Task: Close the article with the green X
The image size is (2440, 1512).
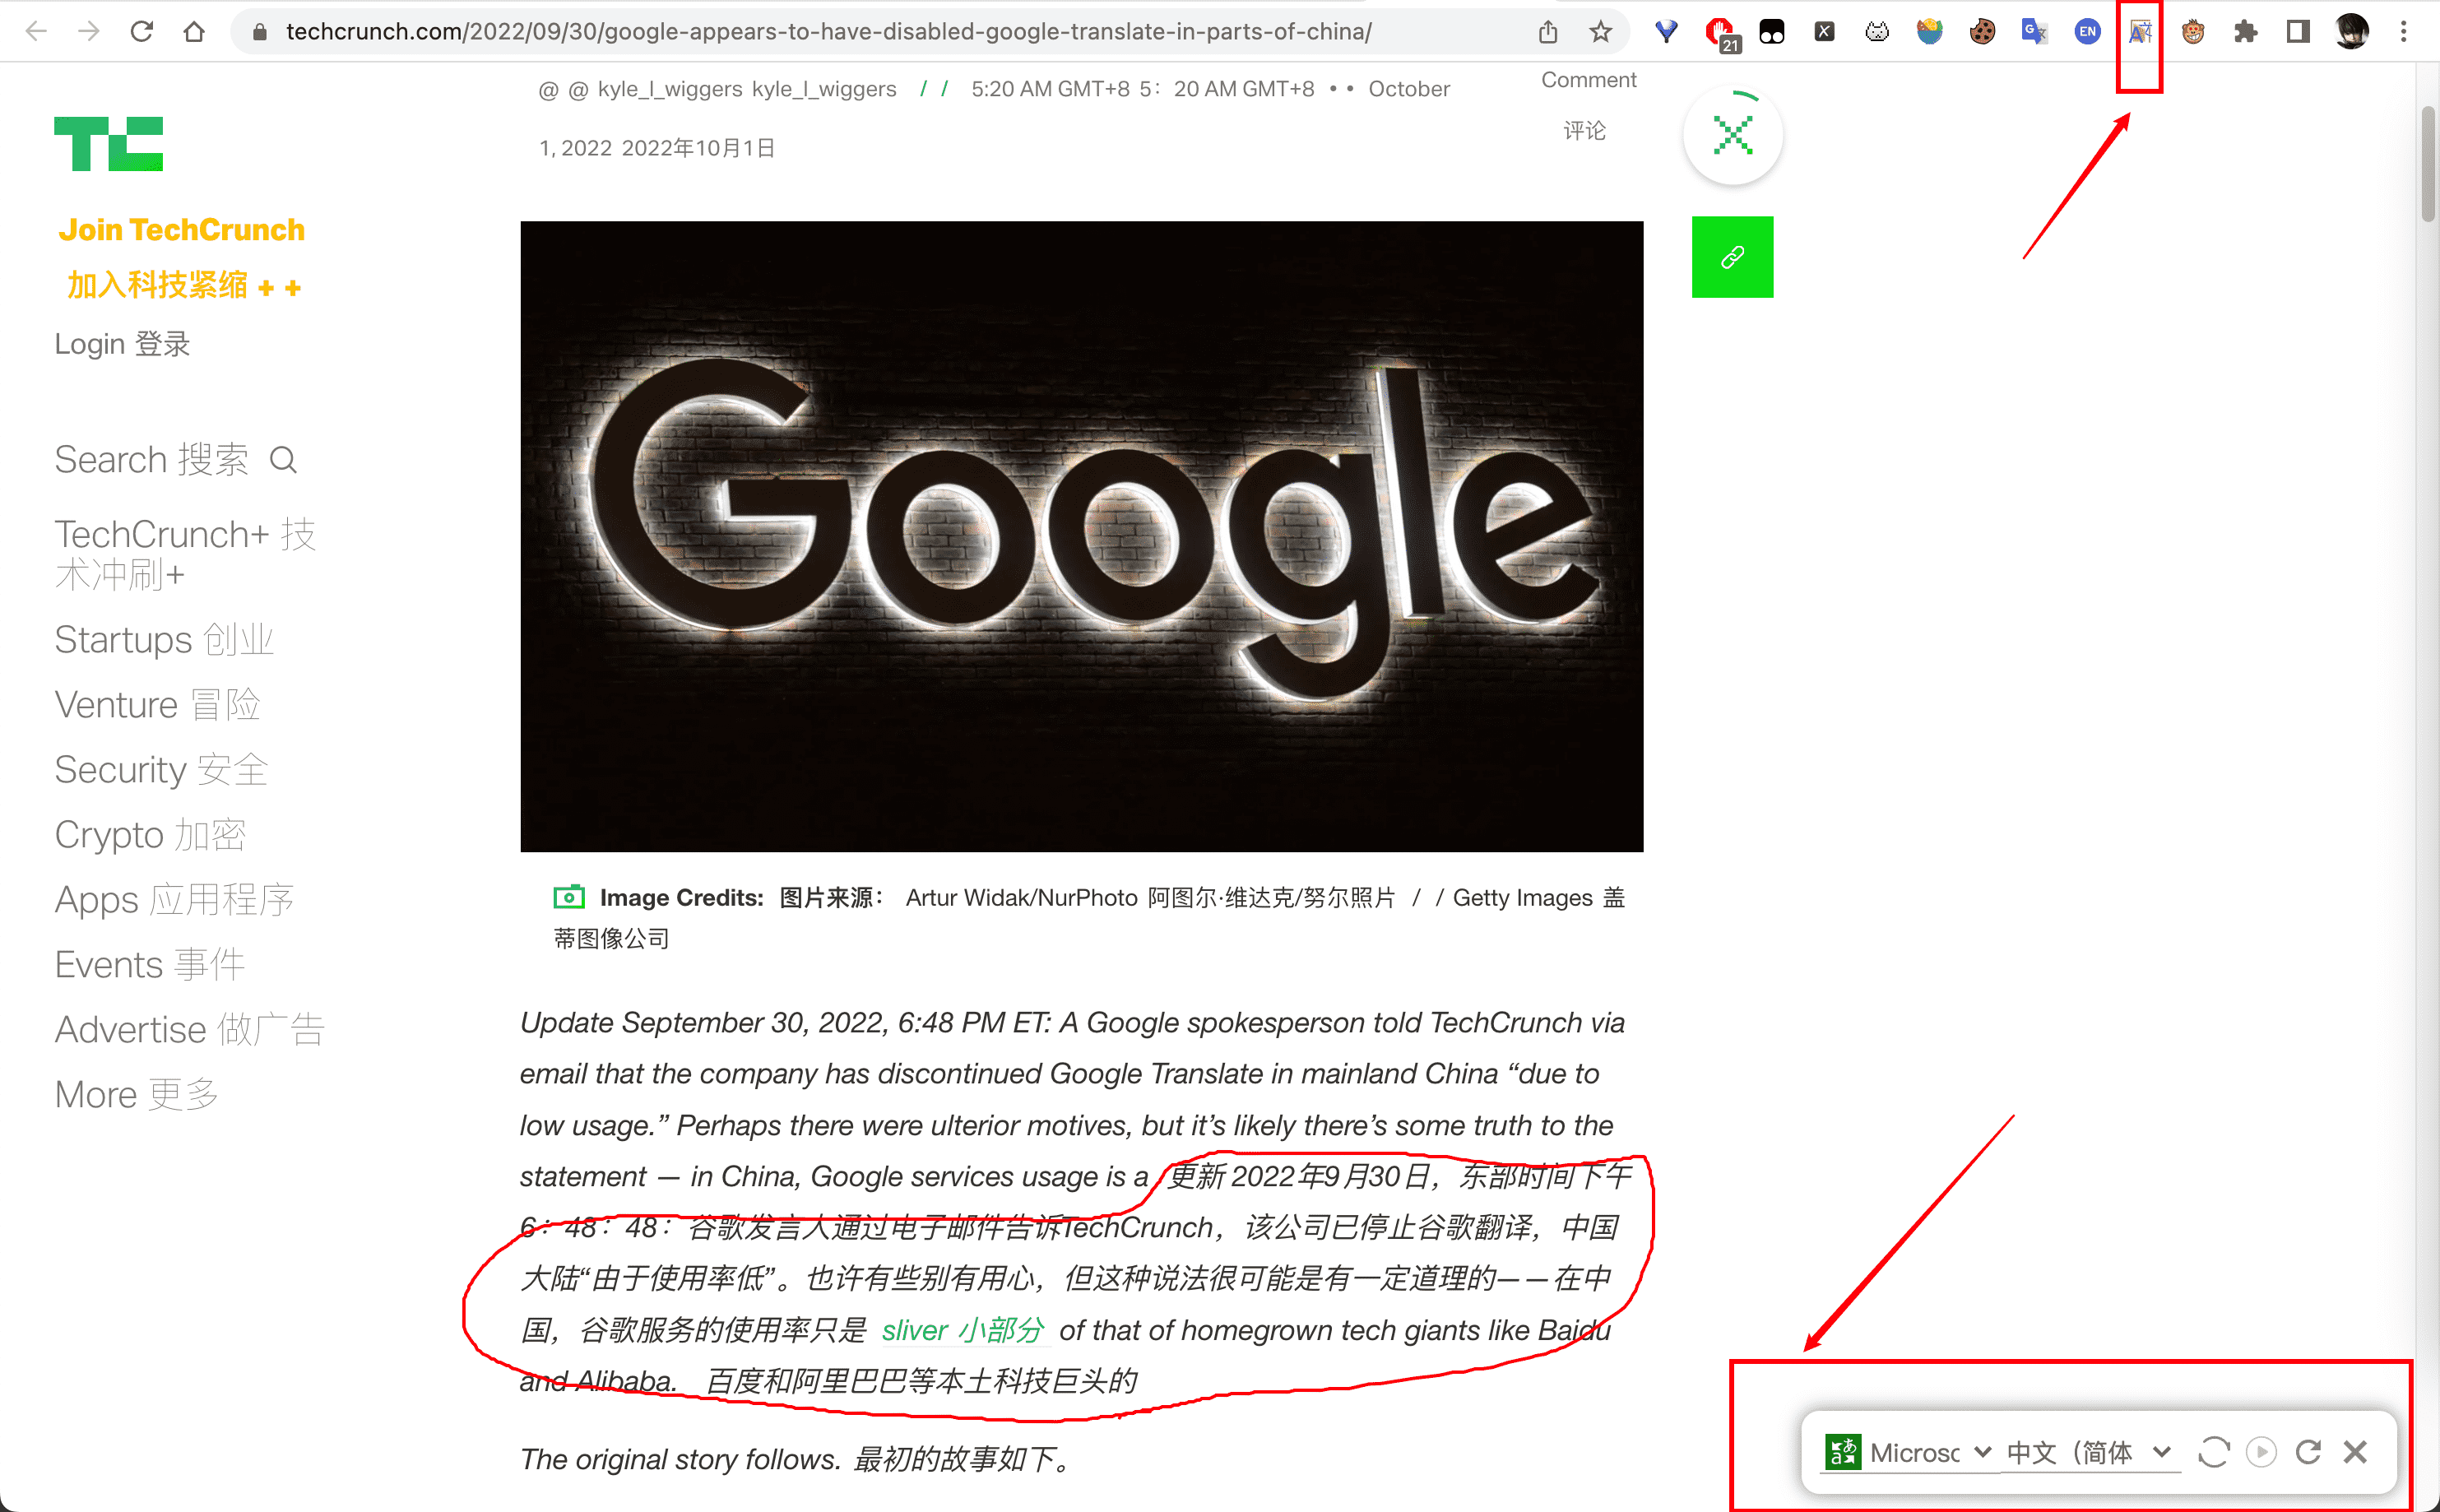Action: coord(1732,135)
